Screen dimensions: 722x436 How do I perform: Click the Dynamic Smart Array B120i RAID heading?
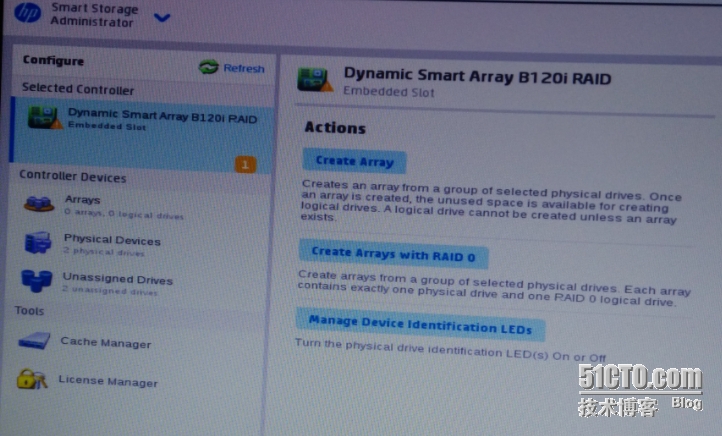(477, 76)
